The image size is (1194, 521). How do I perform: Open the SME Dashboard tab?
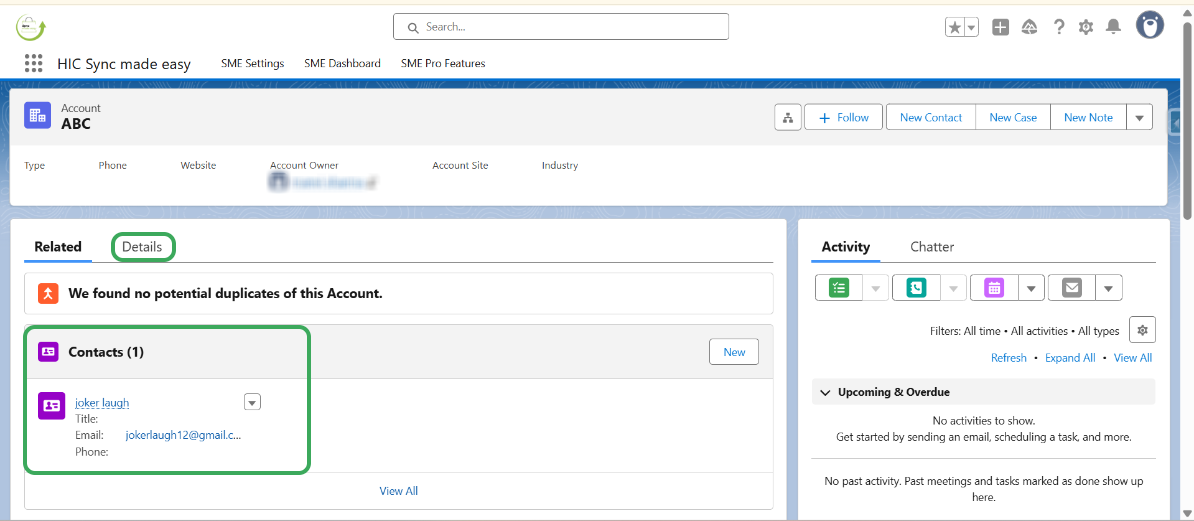click(342, 63)
